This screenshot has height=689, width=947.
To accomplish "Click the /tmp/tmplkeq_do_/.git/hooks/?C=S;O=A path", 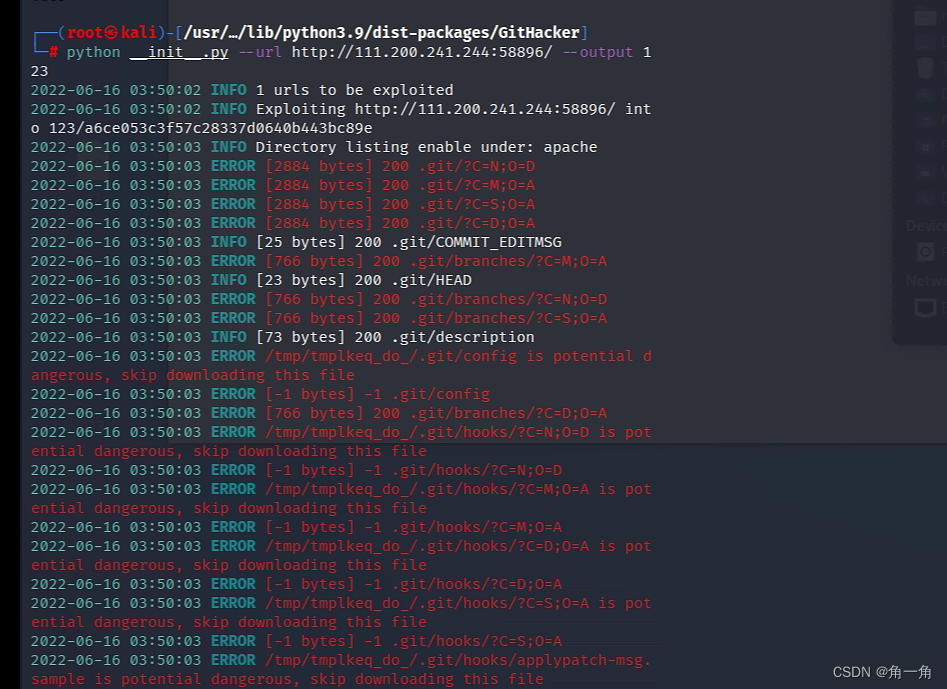I will (427, 603).
